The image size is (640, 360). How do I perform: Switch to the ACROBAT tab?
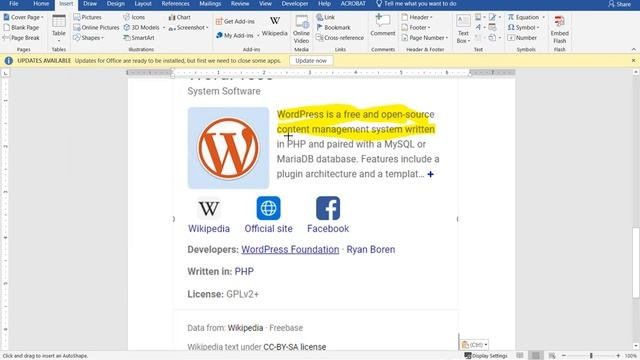coord(353,4)
